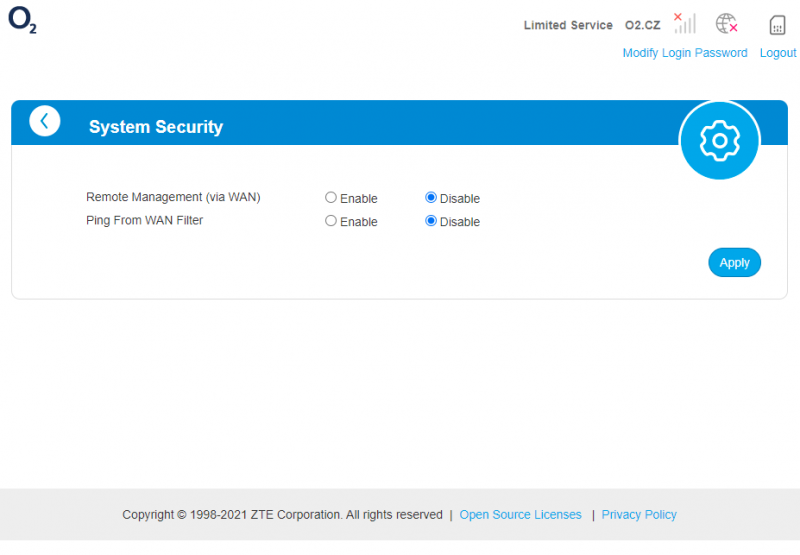Click the Remote Management (via WAN) label
Image resolution: width=800 pixels, height=555 pixels.
point(173,197)
